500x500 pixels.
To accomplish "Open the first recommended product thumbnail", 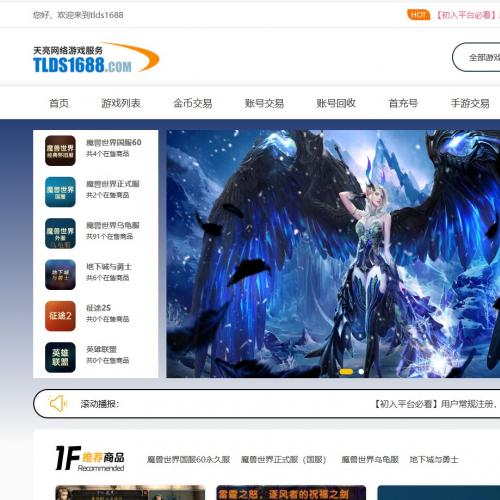I will pyautogui.click(x=130, y=493).
